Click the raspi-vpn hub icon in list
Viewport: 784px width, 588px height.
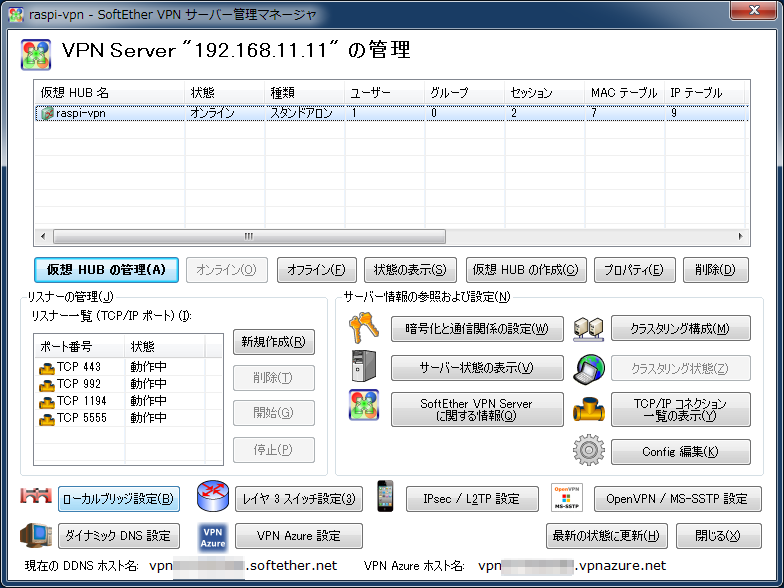coord(47,114)
